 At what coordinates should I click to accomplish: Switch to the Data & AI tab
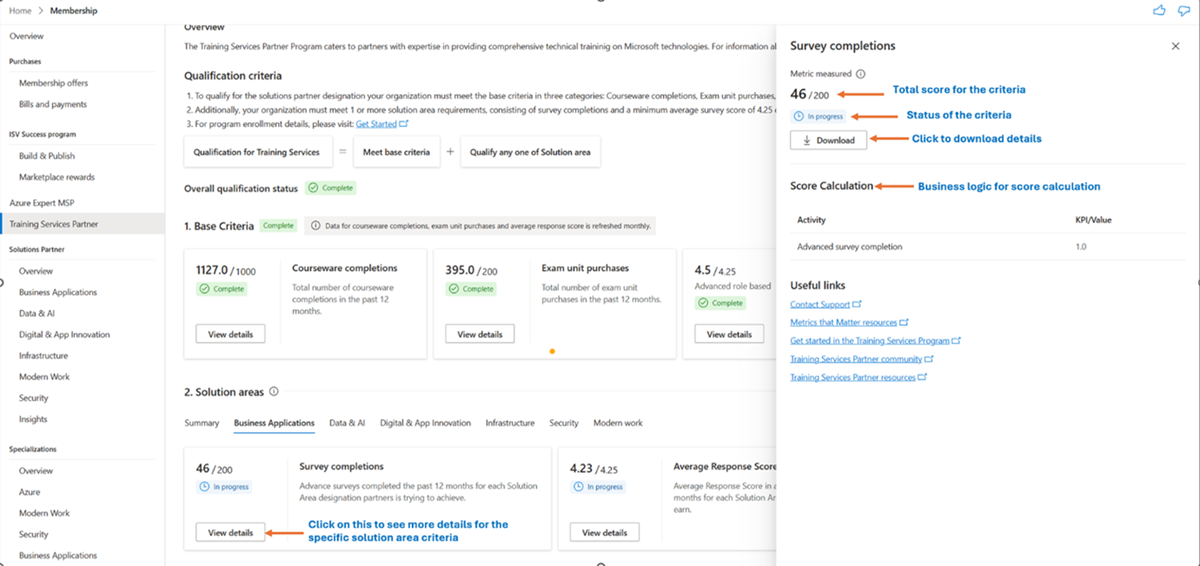347,423
